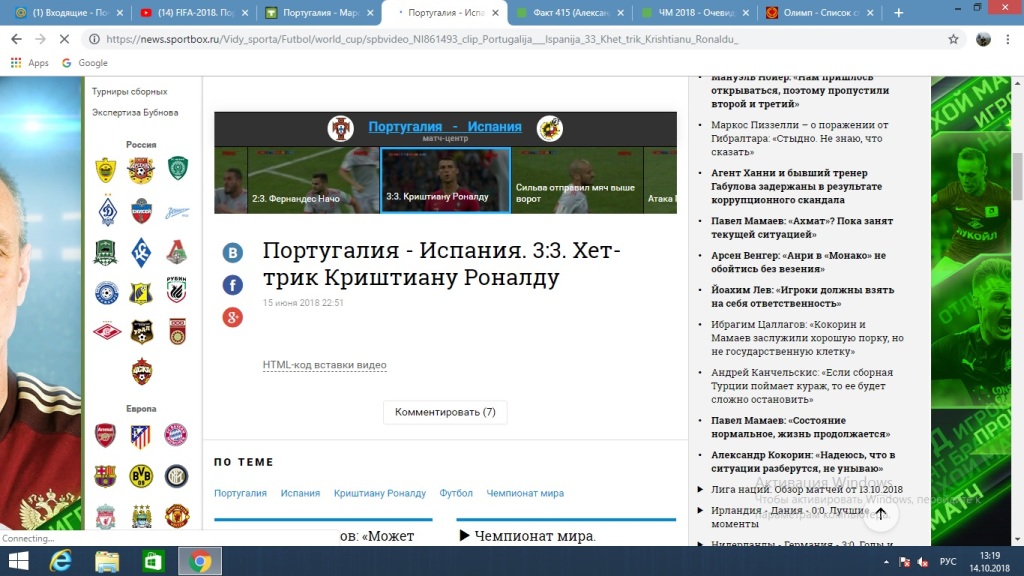Select the '3:3. Криштиану Роналду' video thumbnail
Screen dimensions: 1024x576
pyautogui.click(x=445, y=180)
